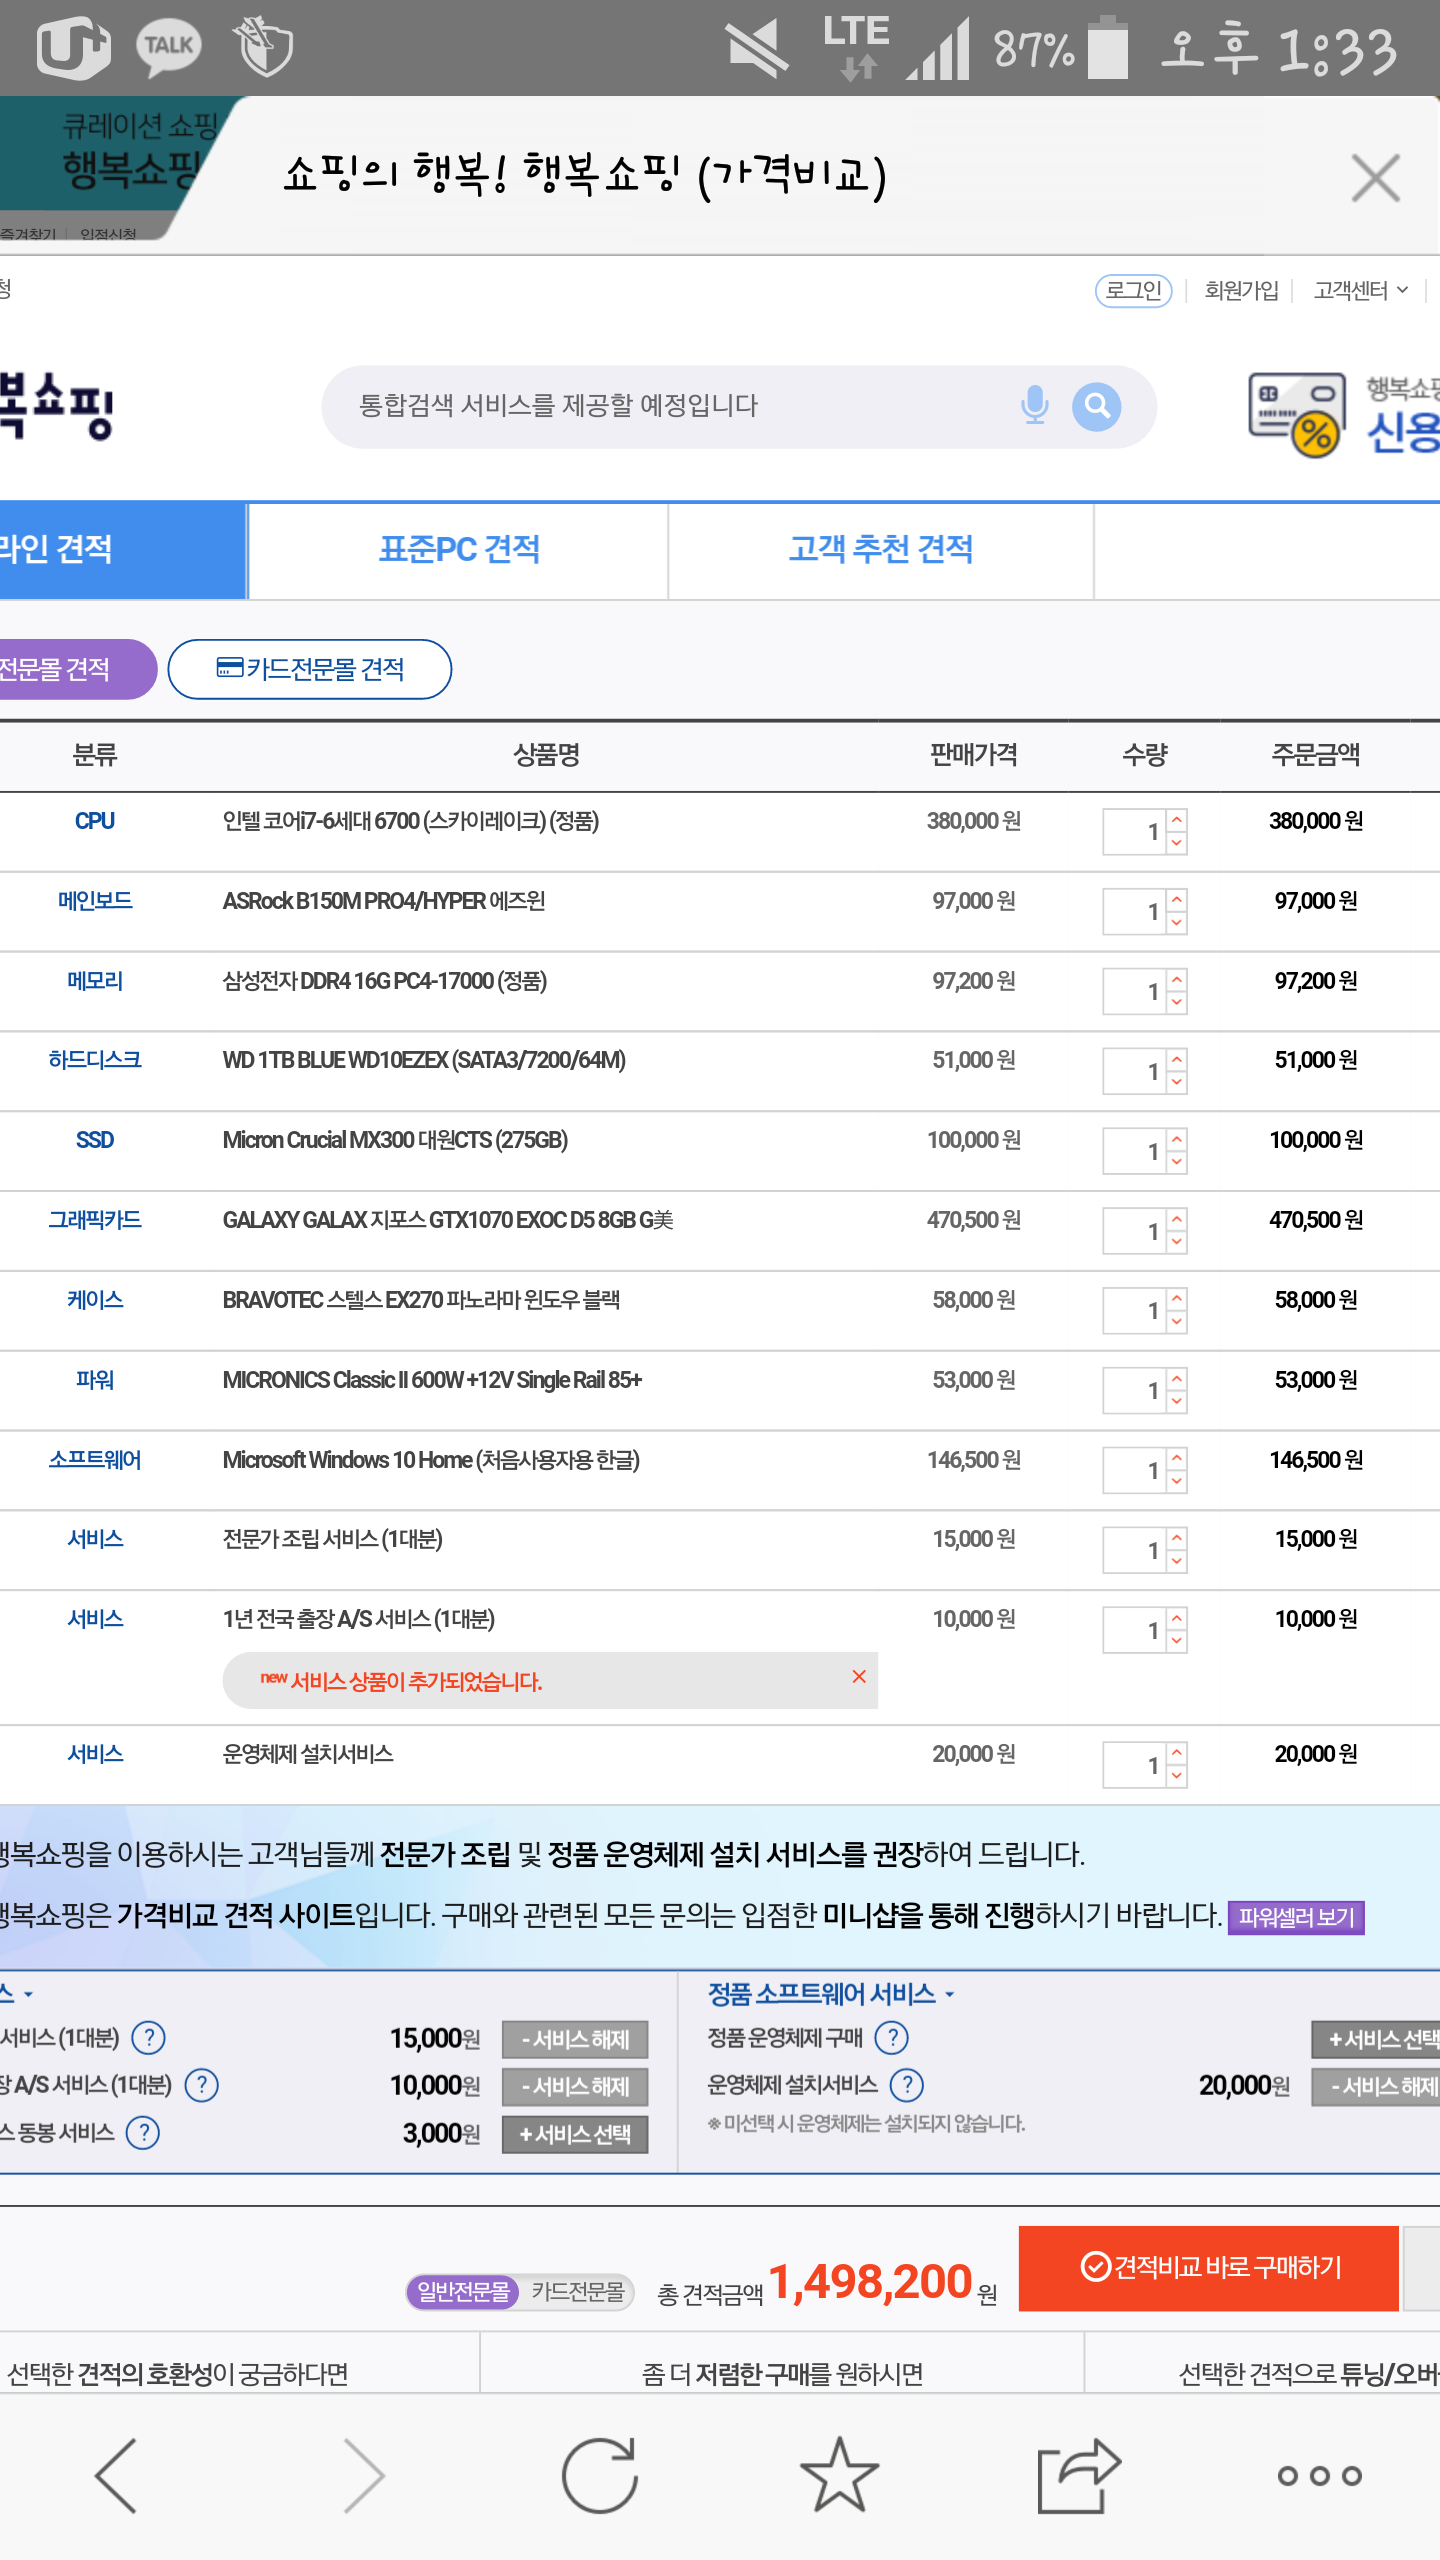
Task: Toggle the 카드전문몰 견적 pill button
Action: [310, 669]
